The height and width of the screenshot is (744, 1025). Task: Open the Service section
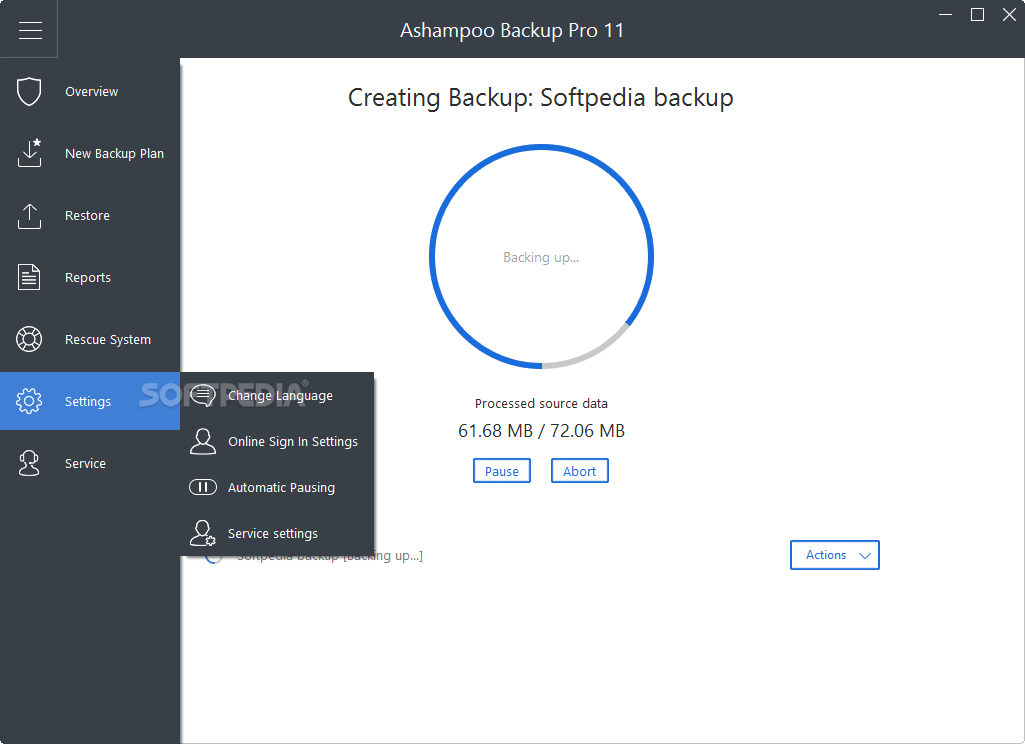(90, 463)
